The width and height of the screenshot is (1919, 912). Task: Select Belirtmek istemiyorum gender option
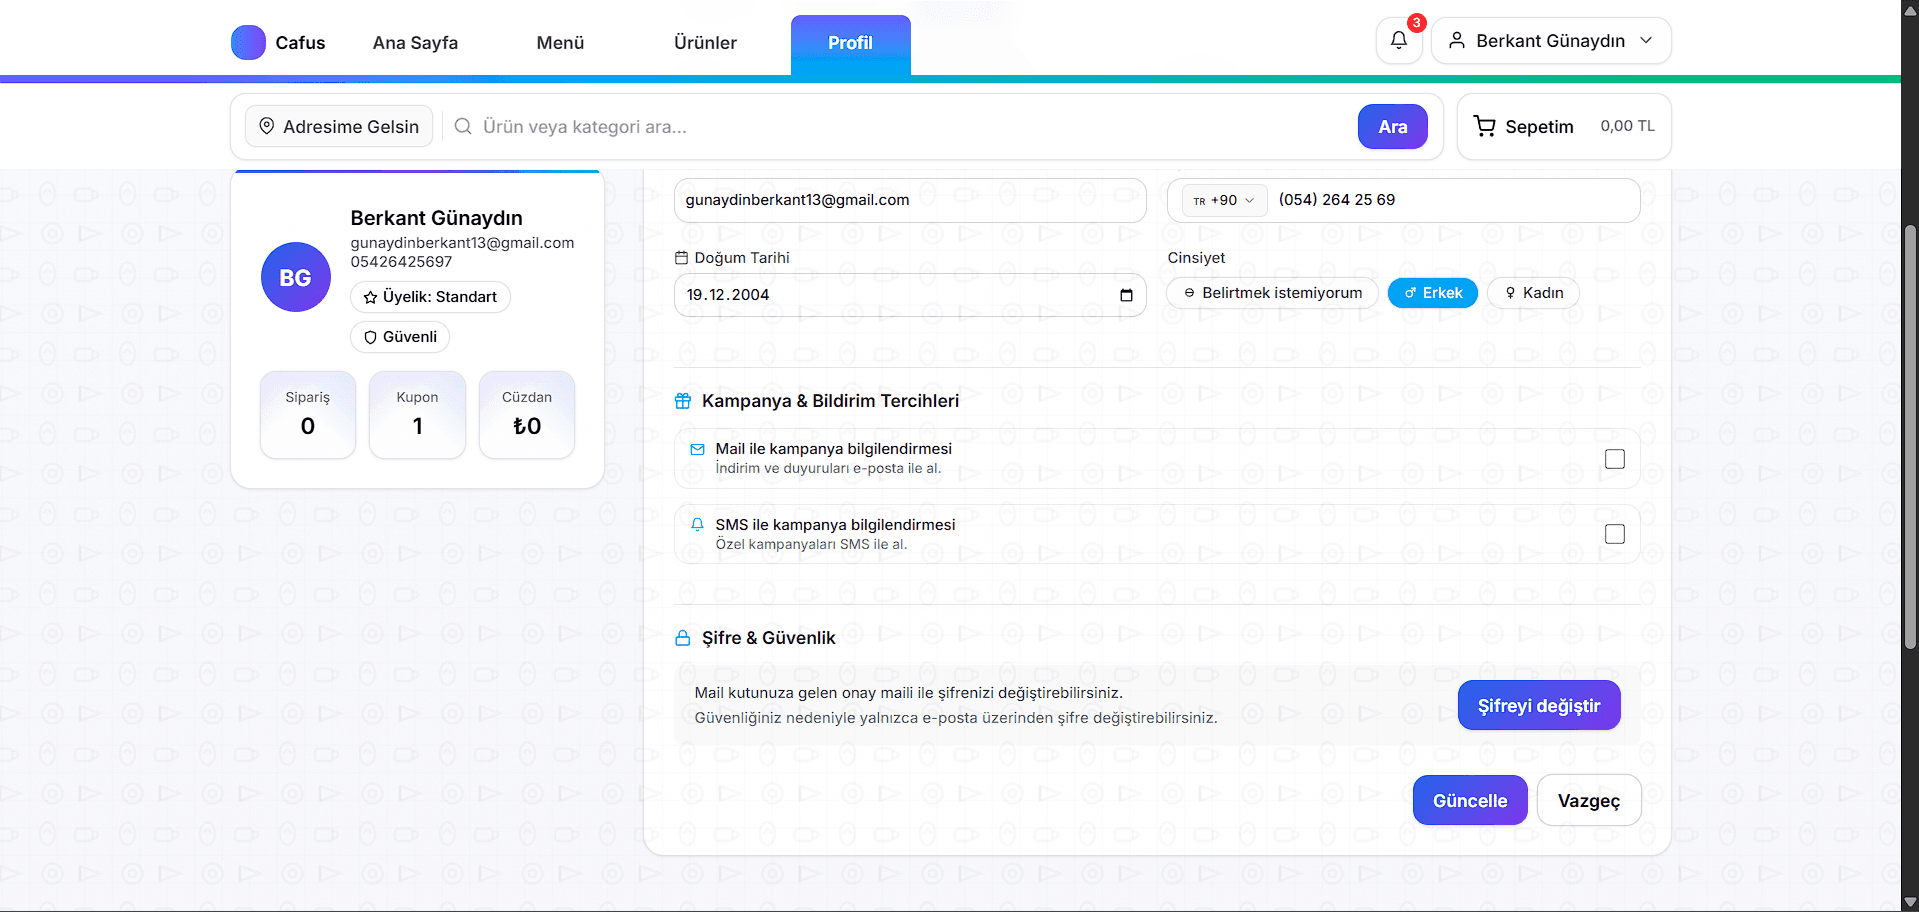[1272, 293]
